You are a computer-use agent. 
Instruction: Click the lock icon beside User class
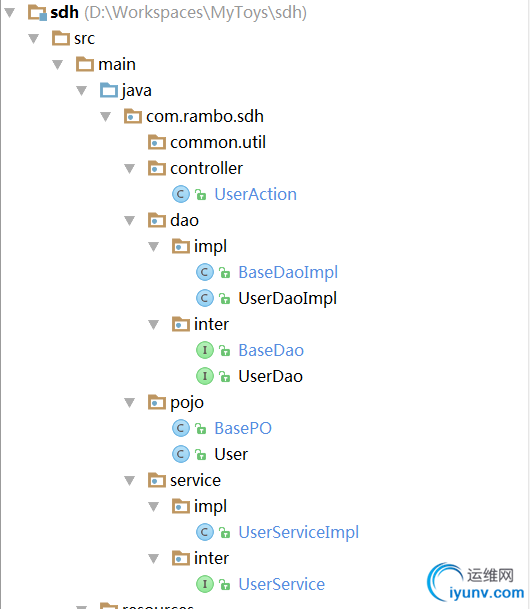pyautogui.click(x=200, y=454)
